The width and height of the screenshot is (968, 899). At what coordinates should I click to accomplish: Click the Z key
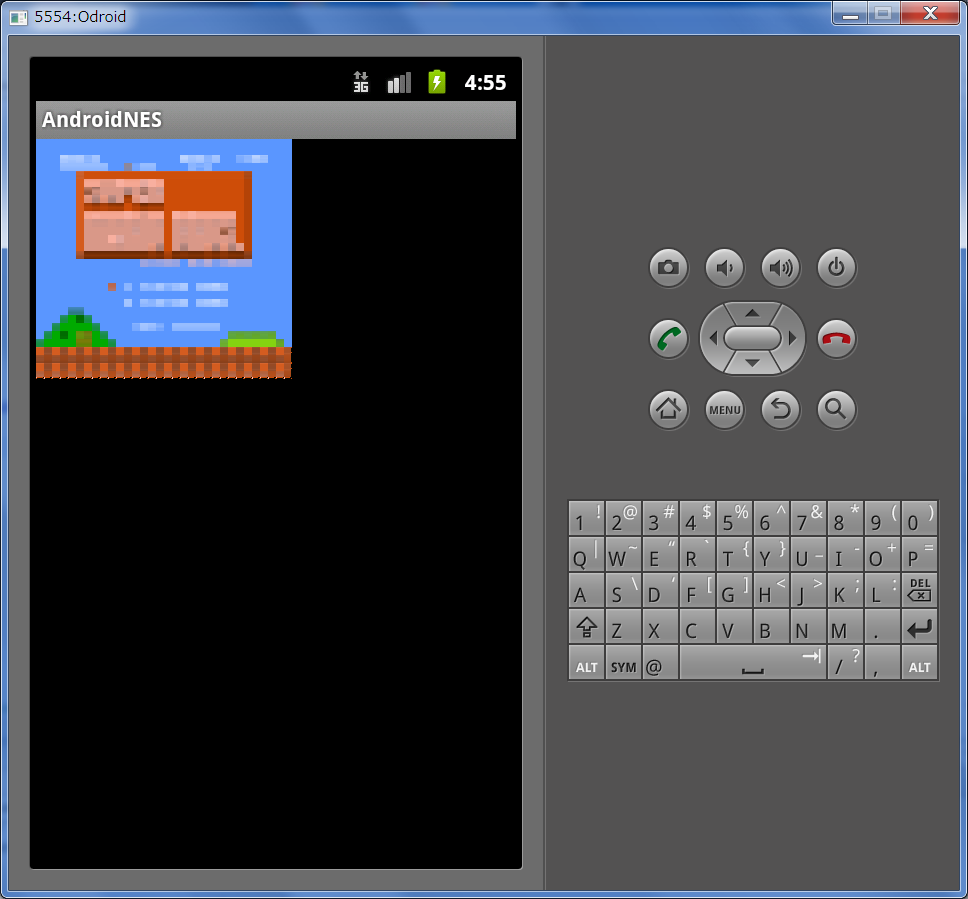click(623, 626)
